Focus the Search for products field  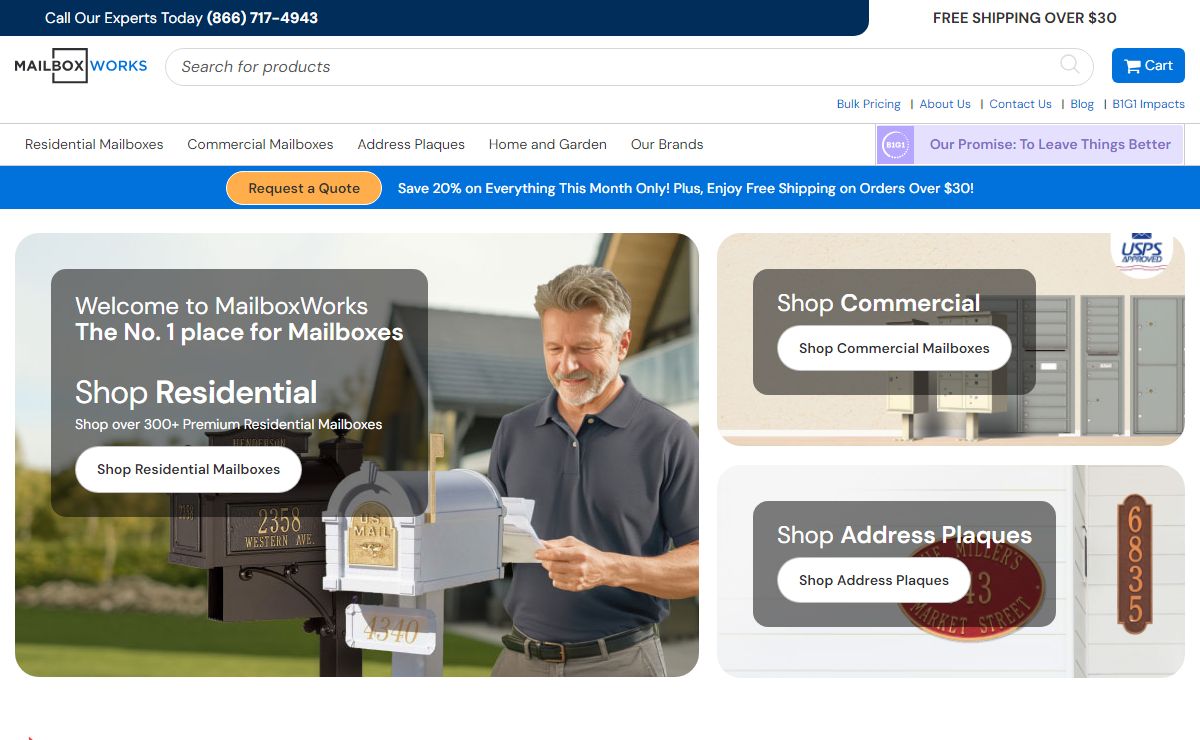pyautogui.click(x=630, y=67)
